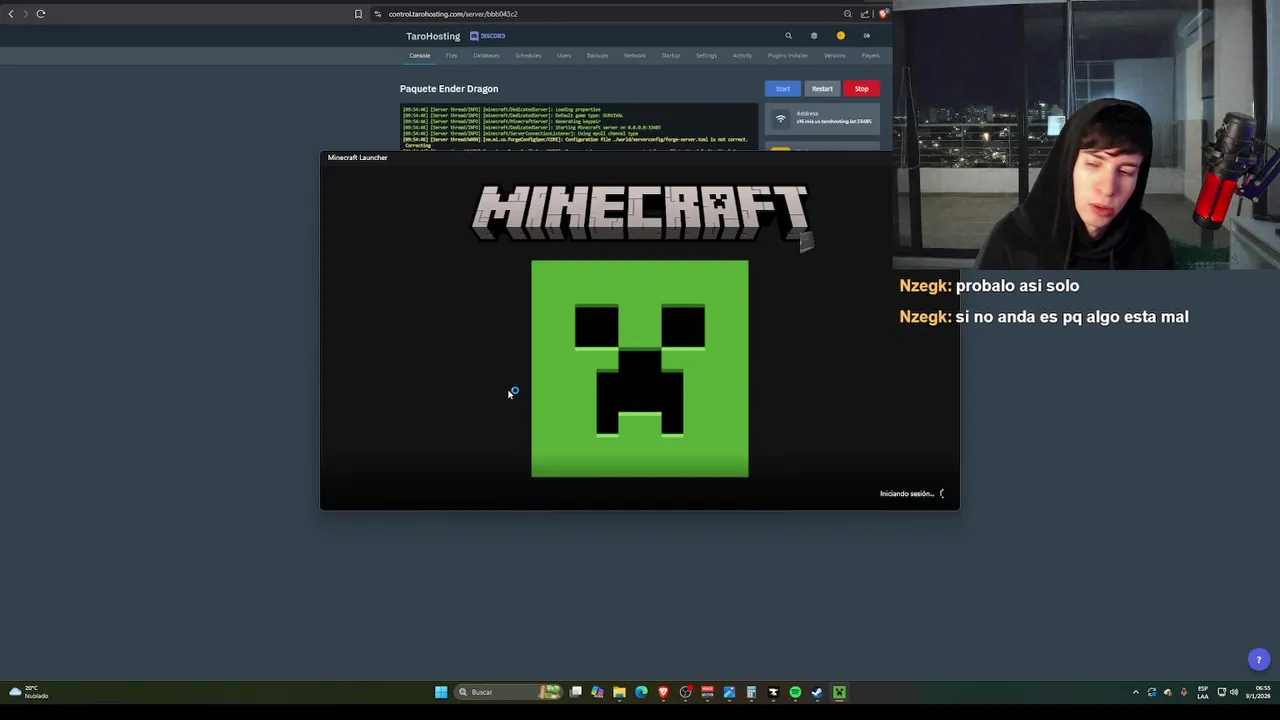
Task: Open the Schedules tab
Action: 528,56
